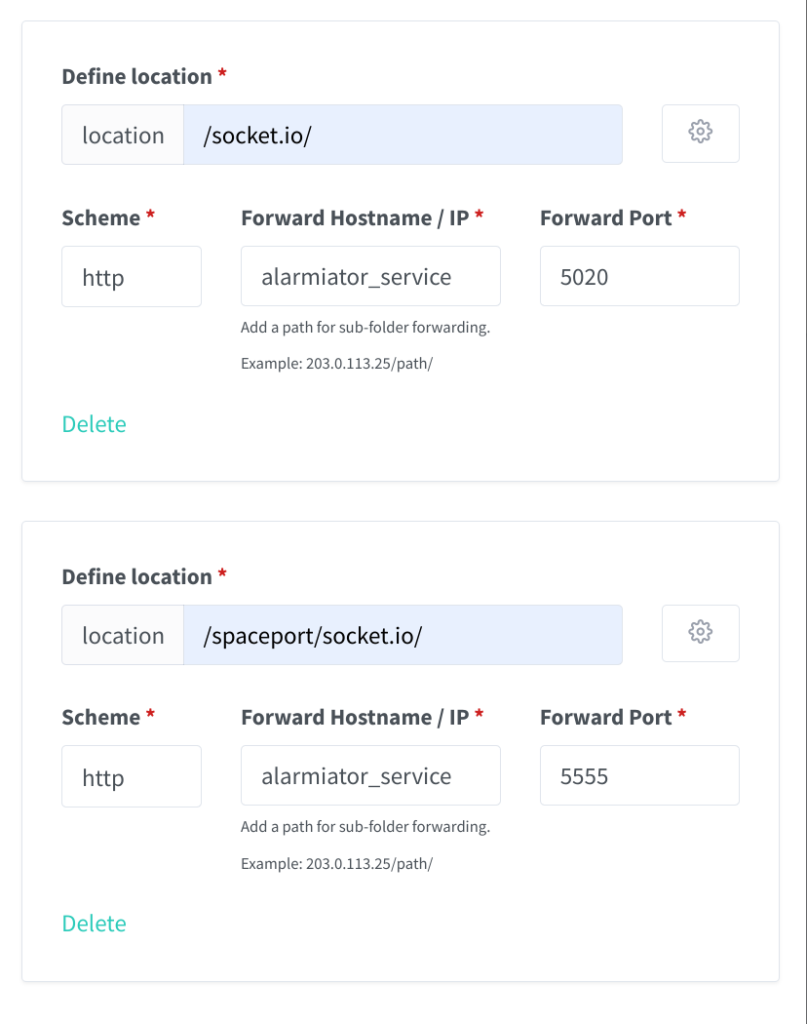Open gear settings for /spaceport/socket.io/ location

[700, 633]
